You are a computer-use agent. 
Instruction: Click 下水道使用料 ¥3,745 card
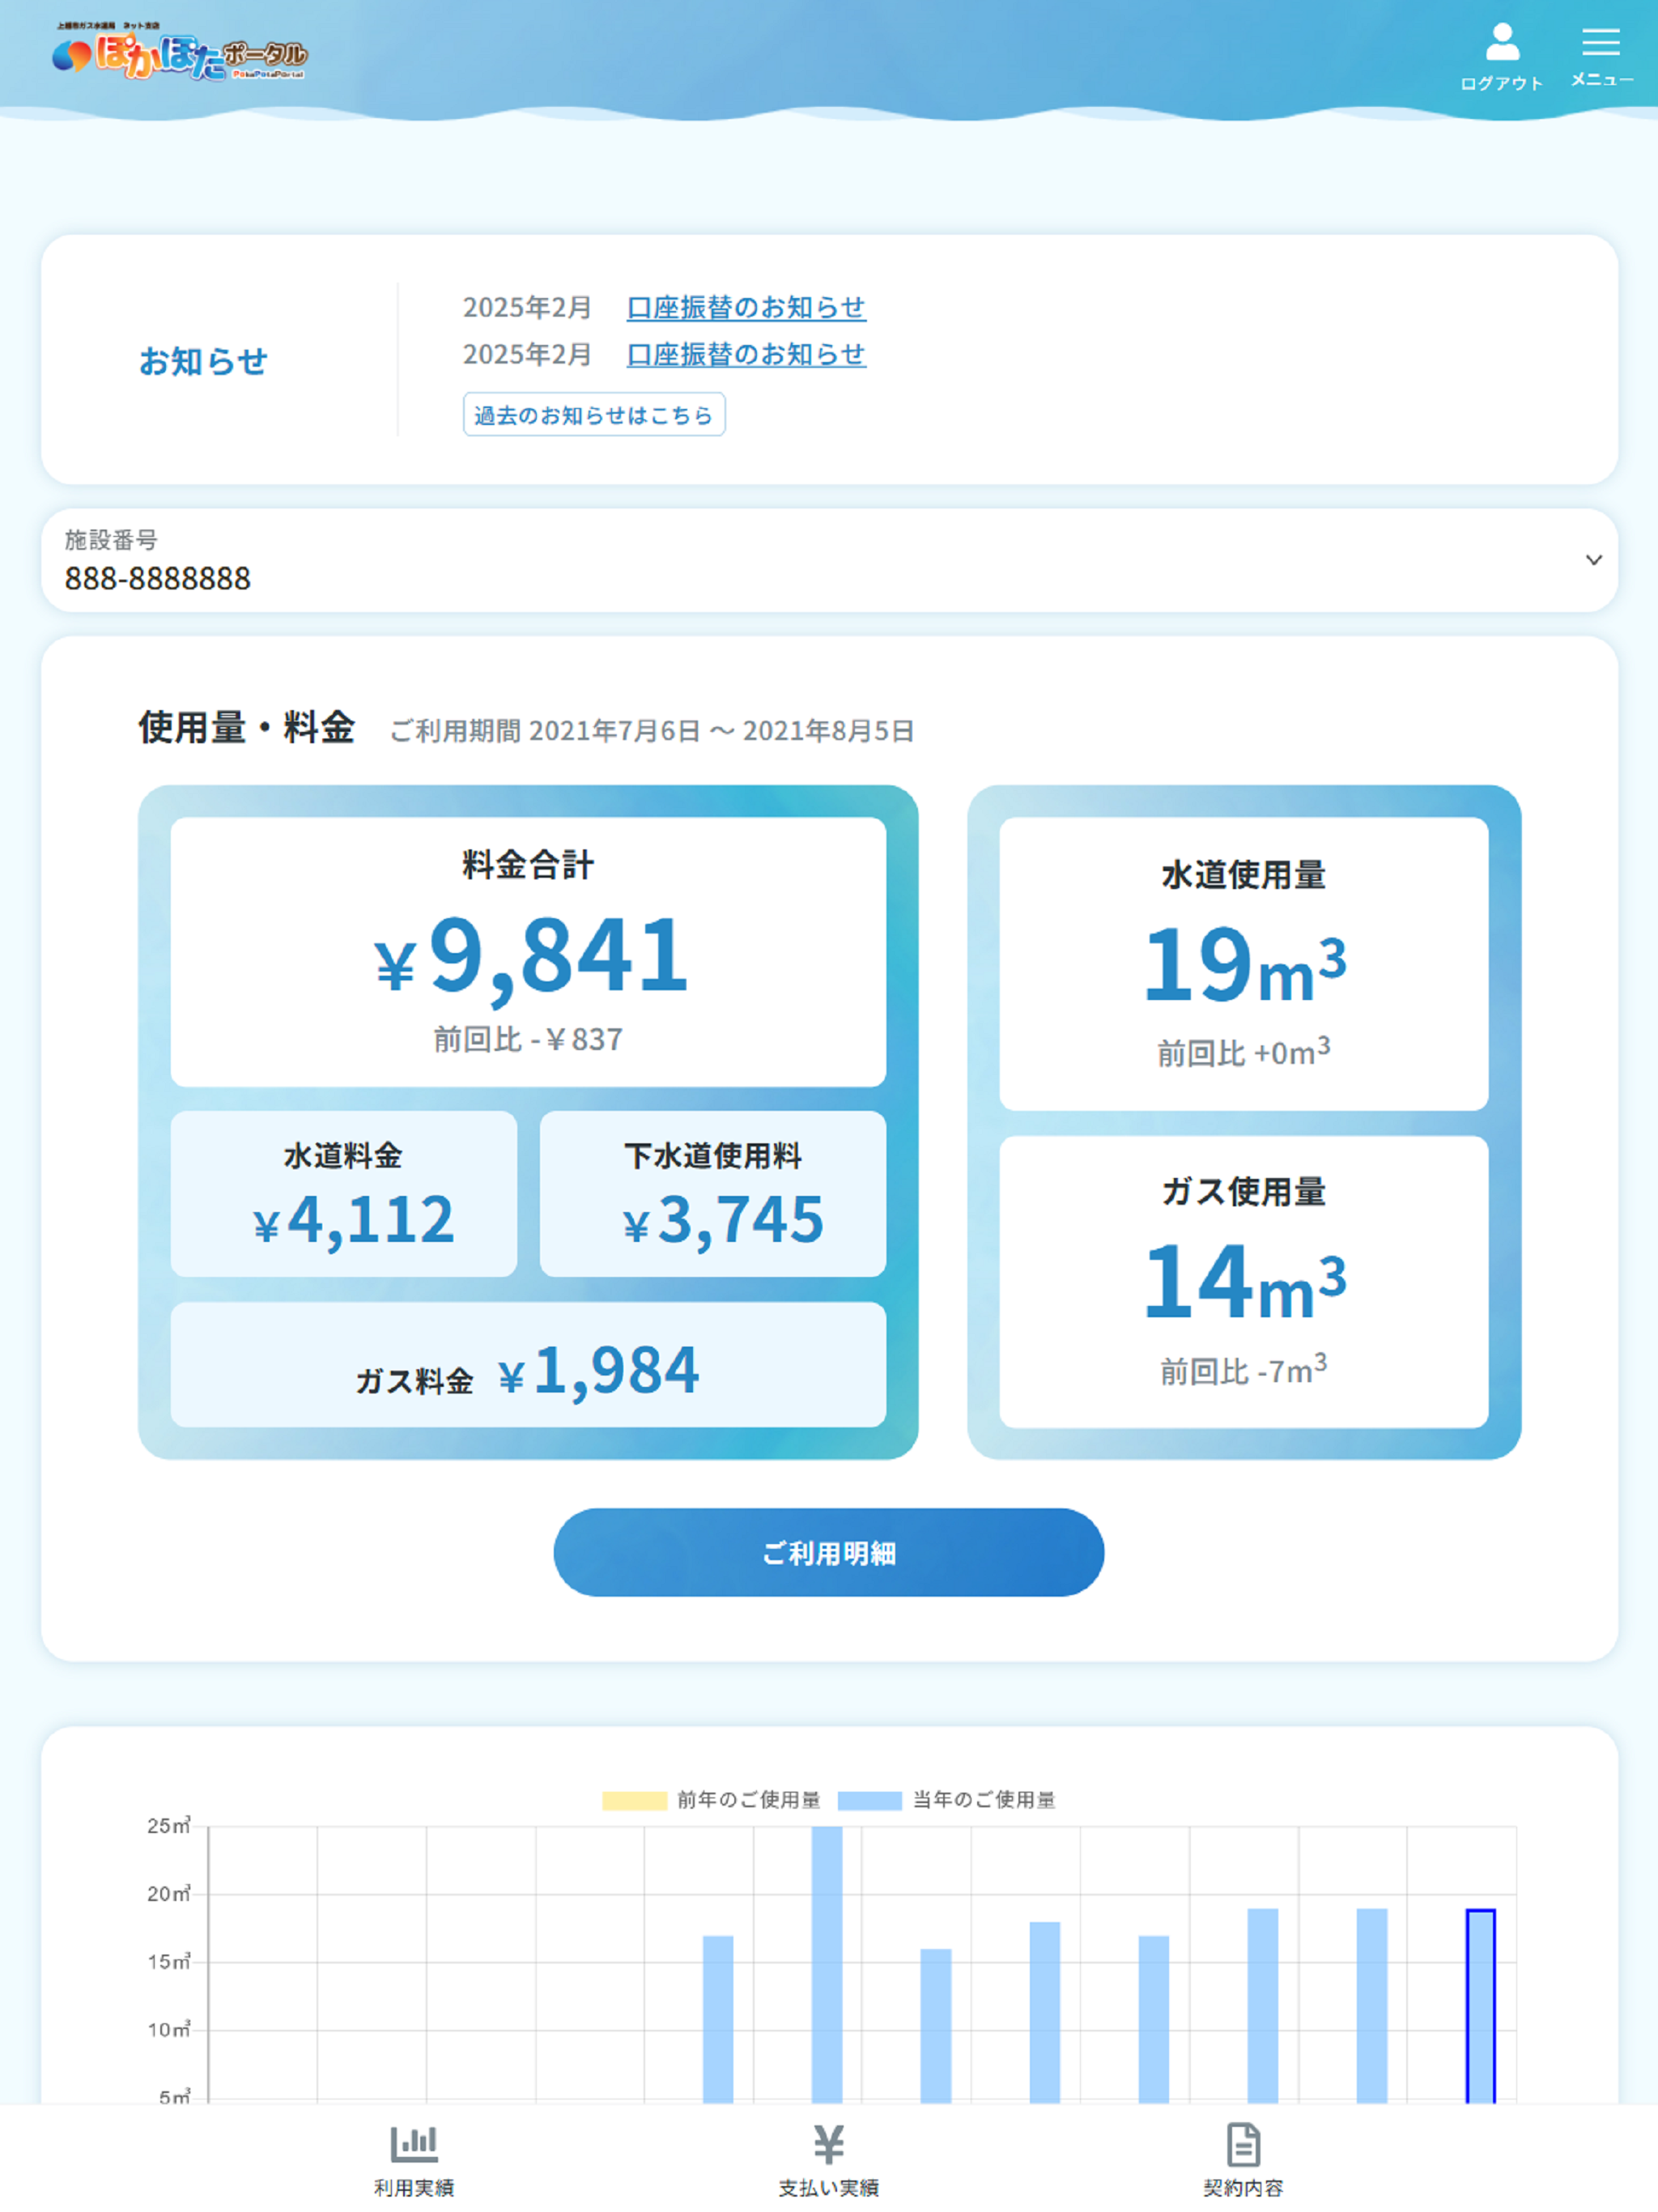(x=713, y=1193)
